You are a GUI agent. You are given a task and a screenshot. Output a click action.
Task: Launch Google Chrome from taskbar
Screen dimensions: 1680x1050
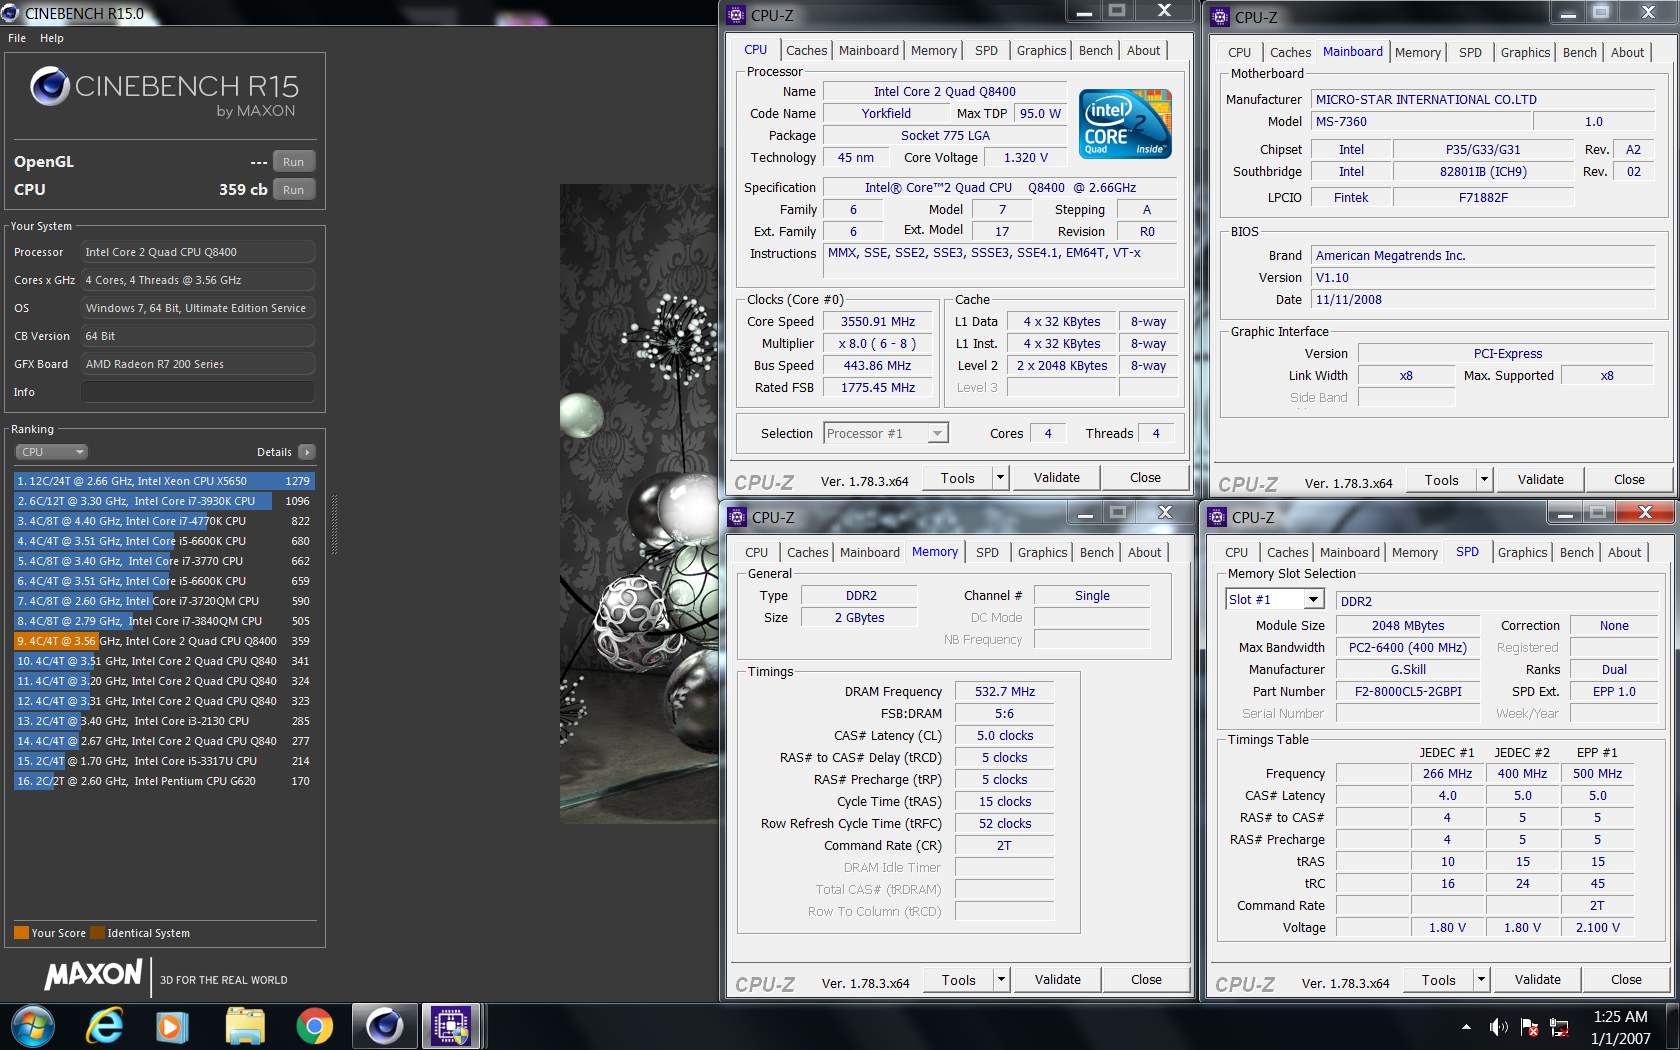click(314, 1026)
